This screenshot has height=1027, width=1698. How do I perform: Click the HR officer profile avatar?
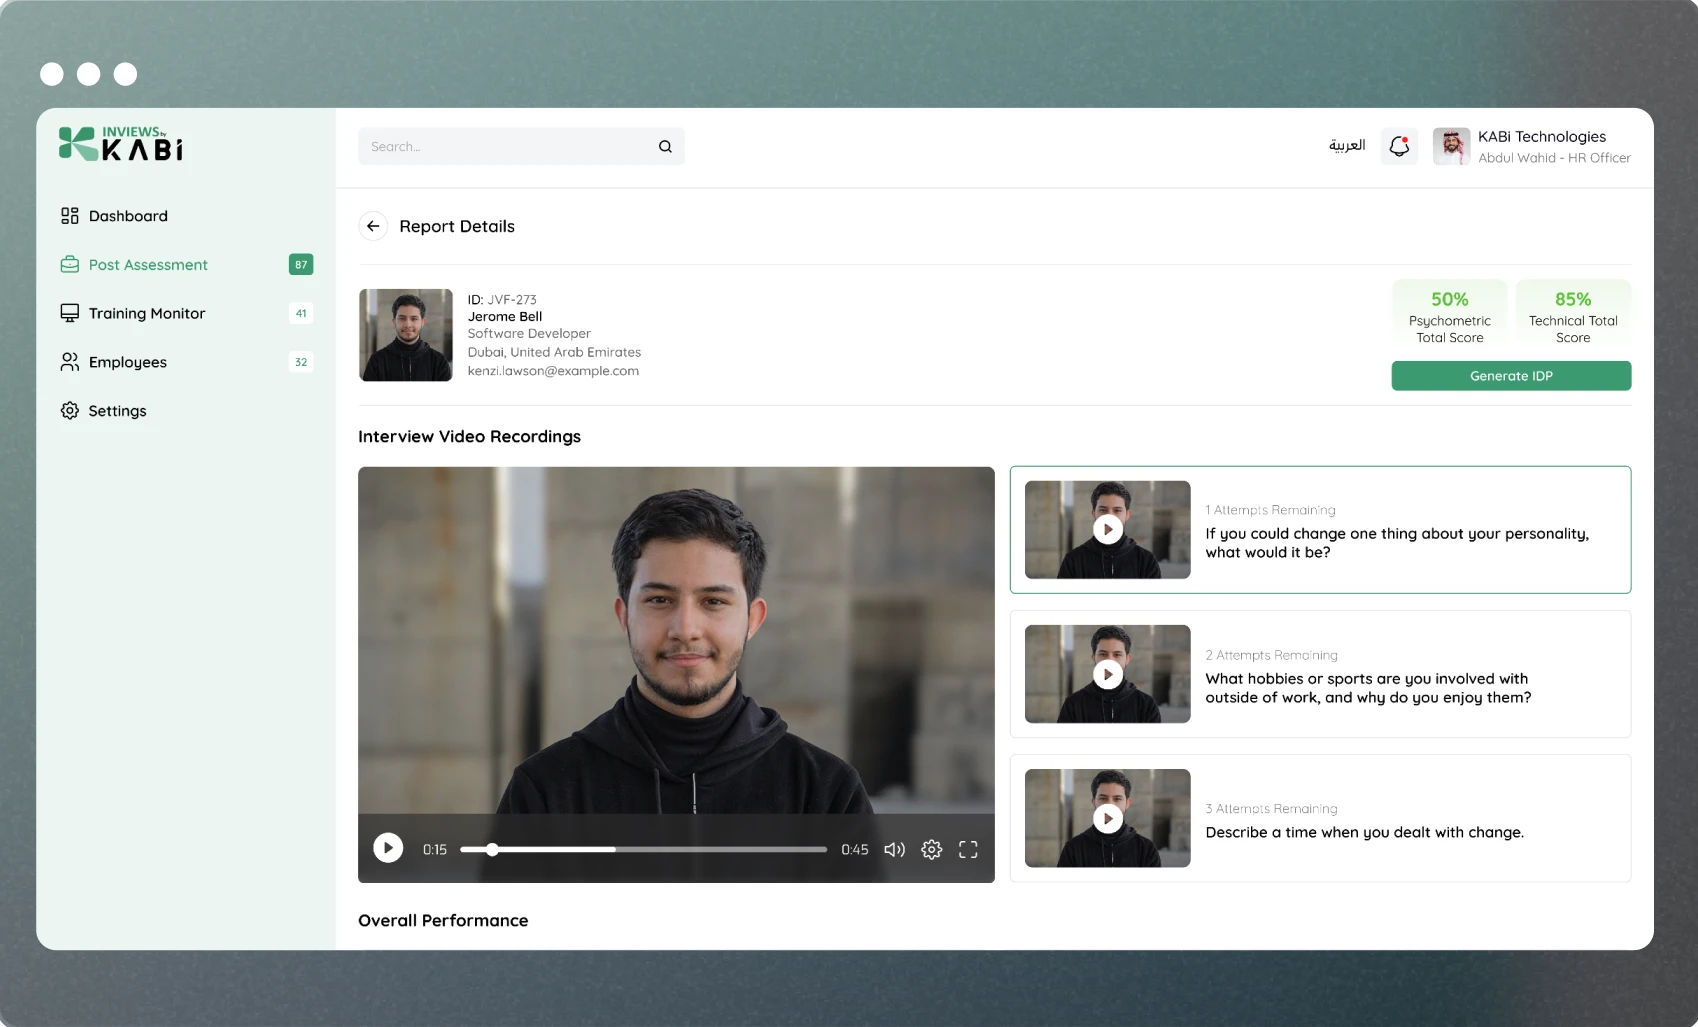pyautogui.click(x=1451, y=146)
